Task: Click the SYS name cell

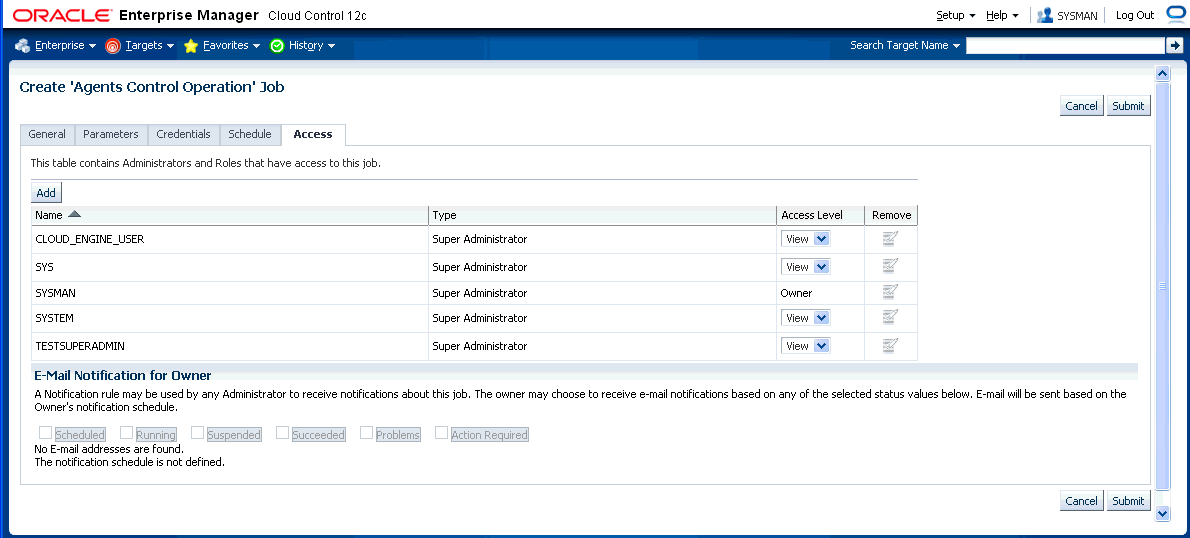Action: tap(230, 267)
